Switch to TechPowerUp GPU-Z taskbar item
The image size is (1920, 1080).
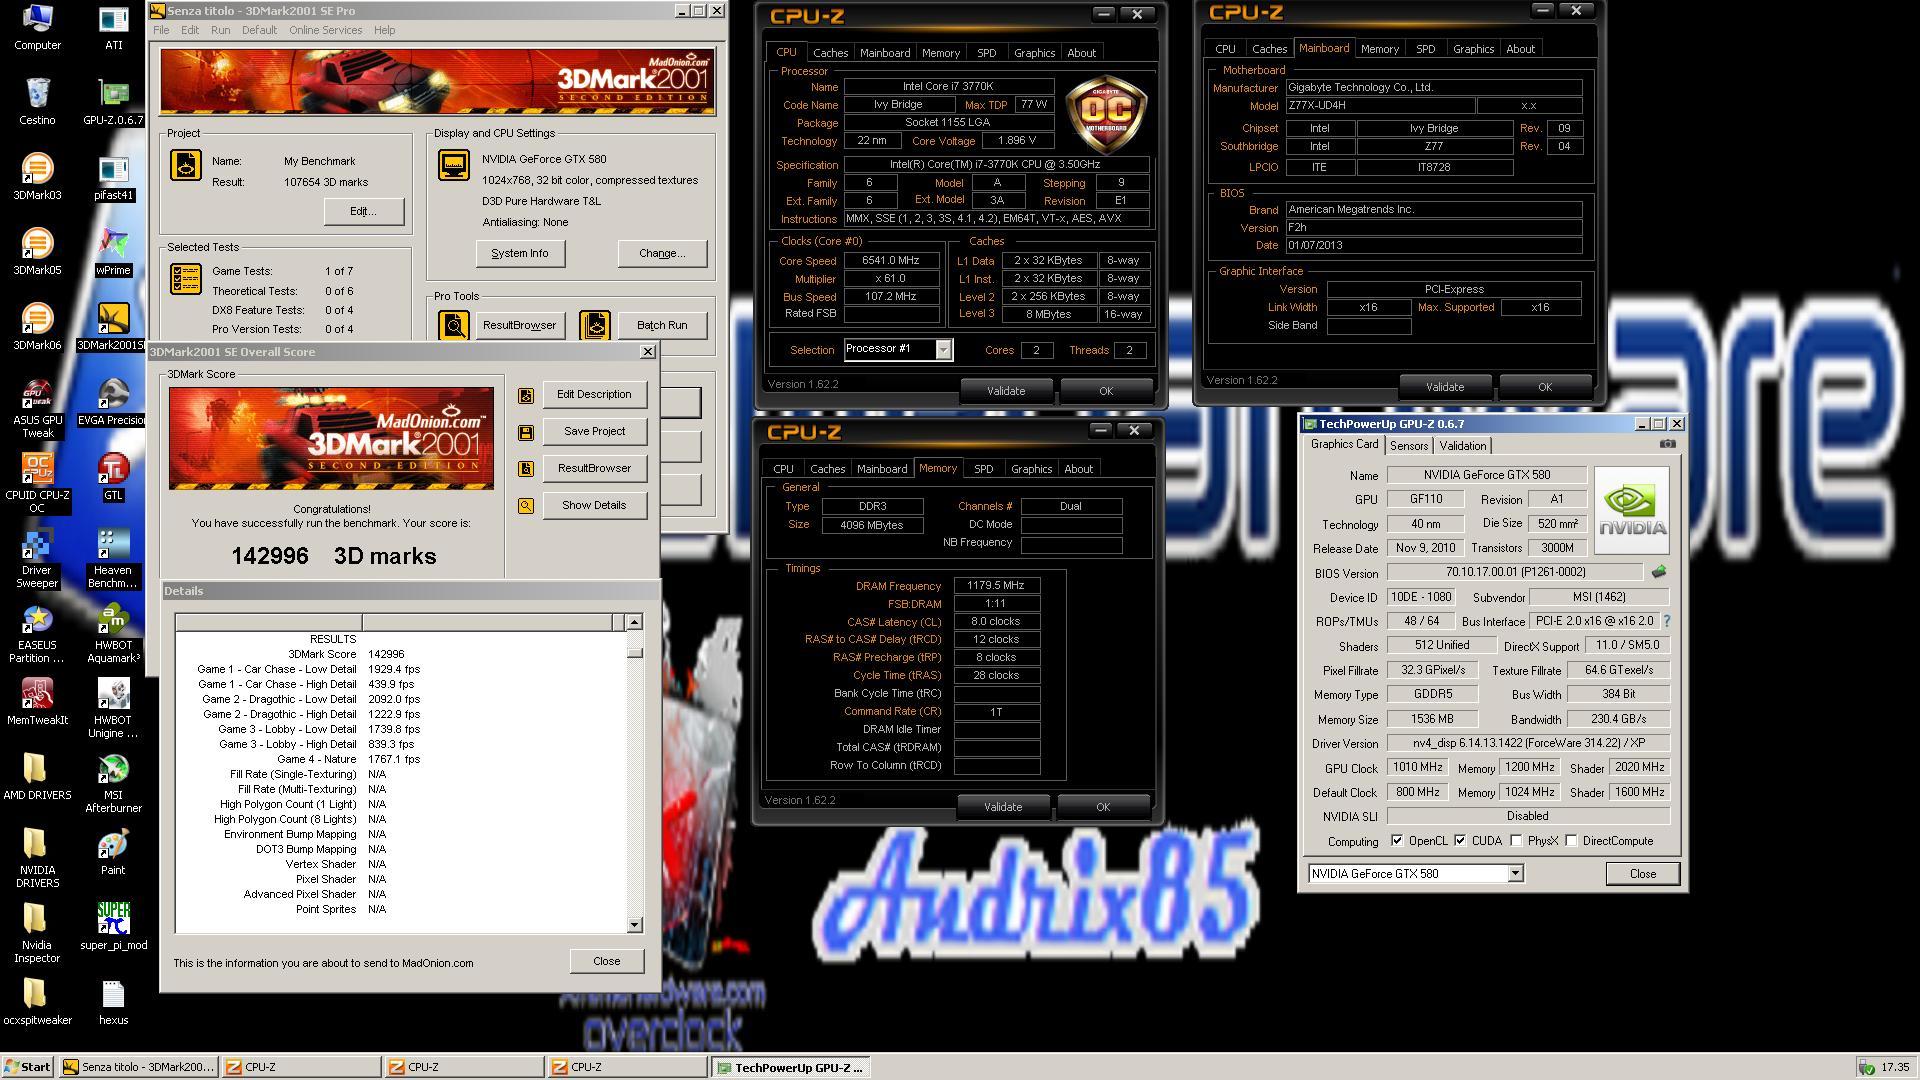790,1067
